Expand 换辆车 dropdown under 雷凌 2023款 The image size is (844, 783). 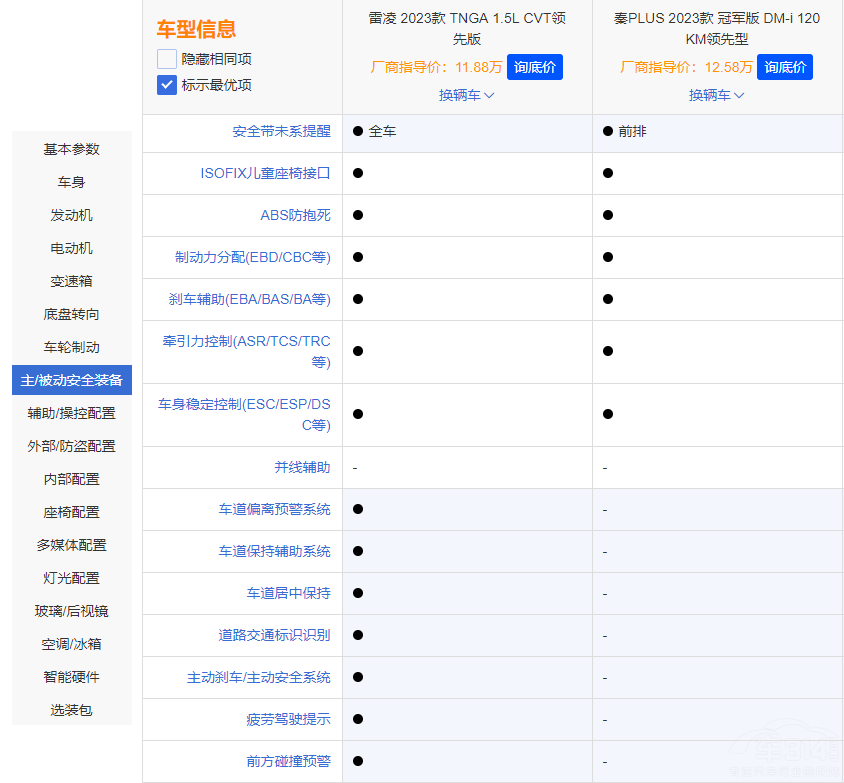[467, 95]
